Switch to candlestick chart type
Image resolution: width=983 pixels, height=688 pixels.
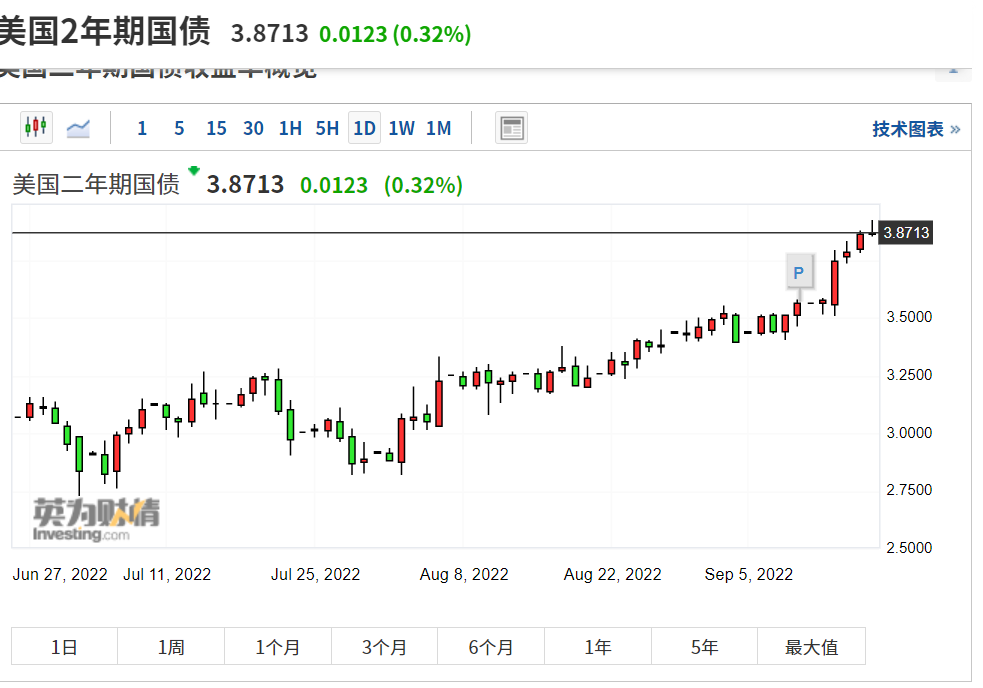point(35,128)
